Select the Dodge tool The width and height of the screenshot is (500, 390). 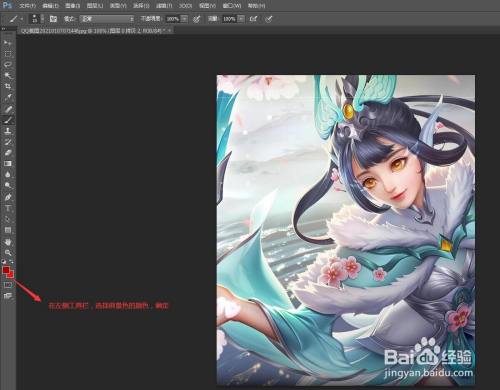point(8,186)
